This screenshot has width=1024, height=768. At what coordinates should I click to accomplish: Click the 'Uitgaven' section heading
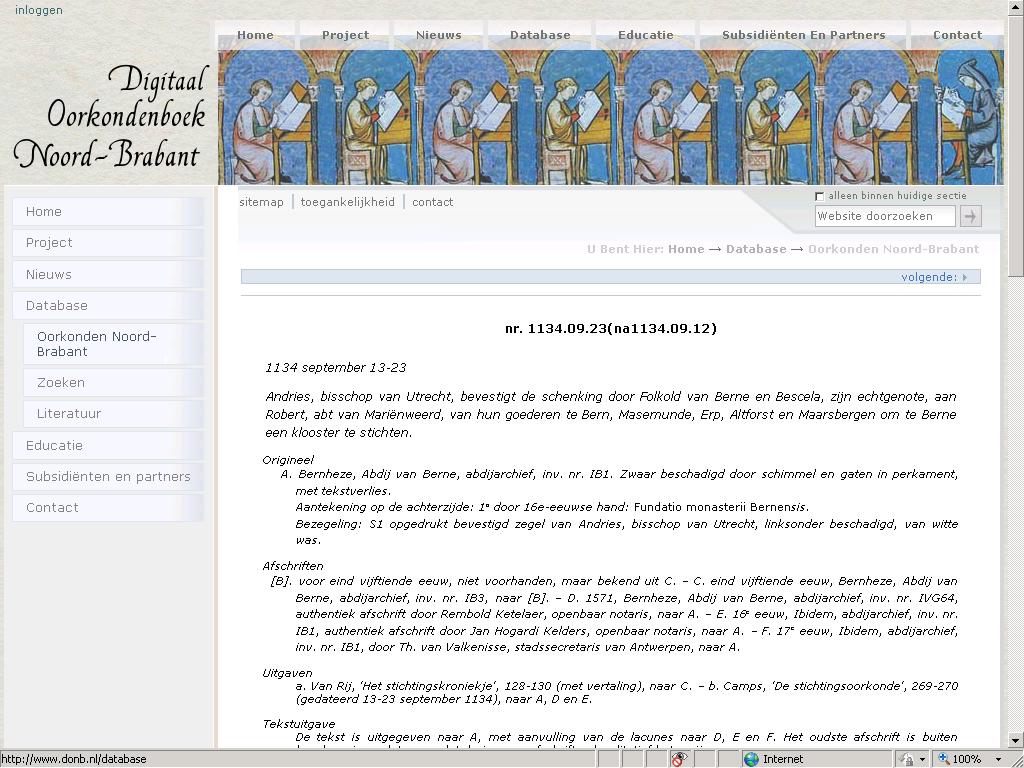(x=287, y=673)
